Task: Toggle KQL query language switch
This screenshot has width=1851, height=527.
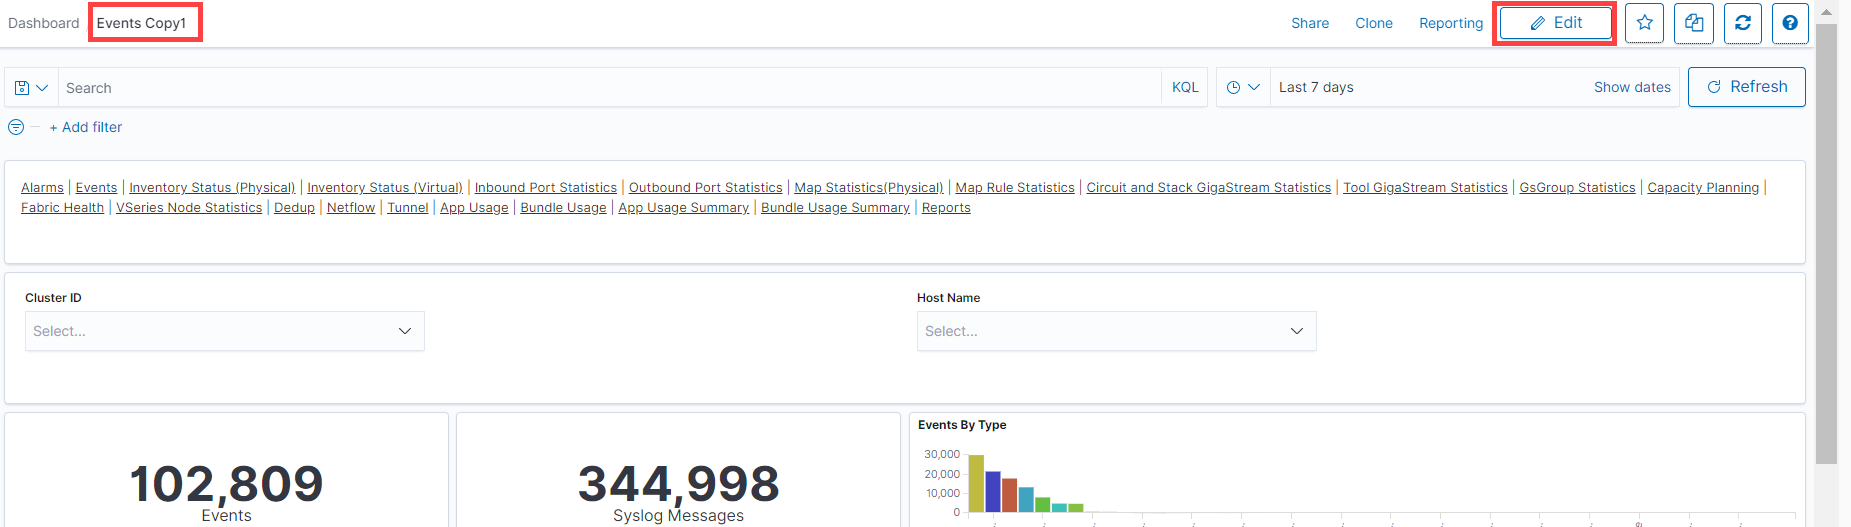Action: (x=1185, y=88)
